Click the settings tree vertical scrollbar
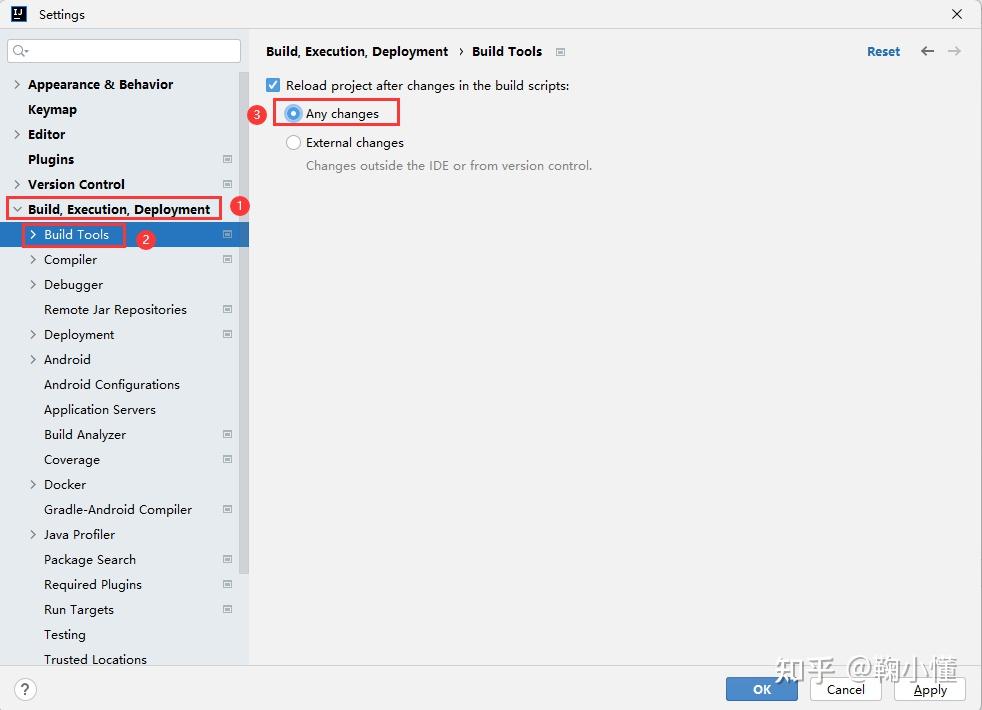This screenshot has height=710, width=982. point(244,322)
